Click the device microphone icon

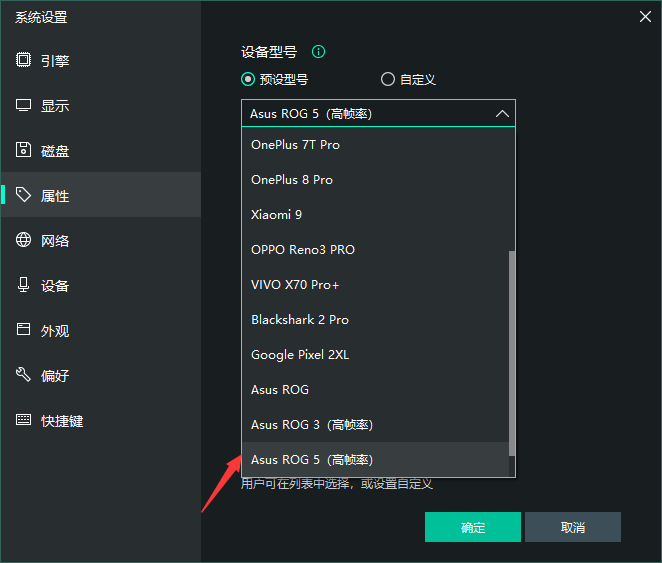click(x=24, y=285)
